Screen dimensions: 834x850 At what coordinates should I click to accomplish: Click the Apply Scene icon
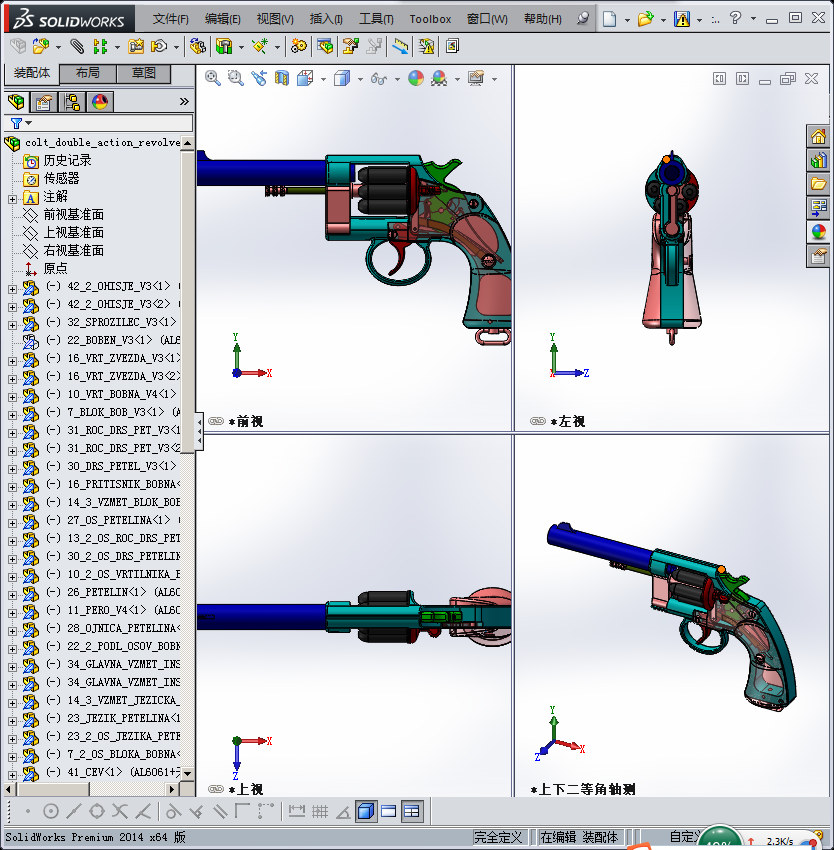pyautogui.click(x=439, y=79)
